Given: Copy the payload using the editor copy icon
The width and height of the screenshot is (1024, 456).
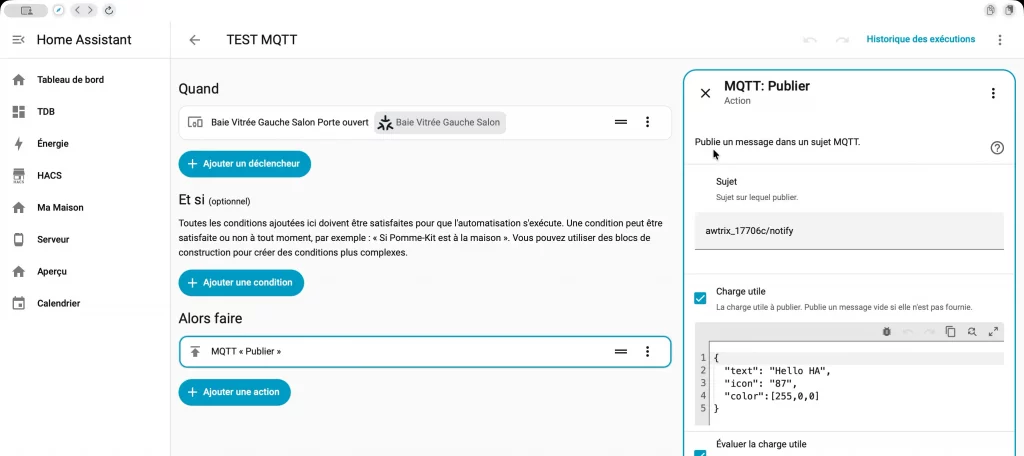Looking at the screenshot, I should pyautogui.click(x=951, y=332).
